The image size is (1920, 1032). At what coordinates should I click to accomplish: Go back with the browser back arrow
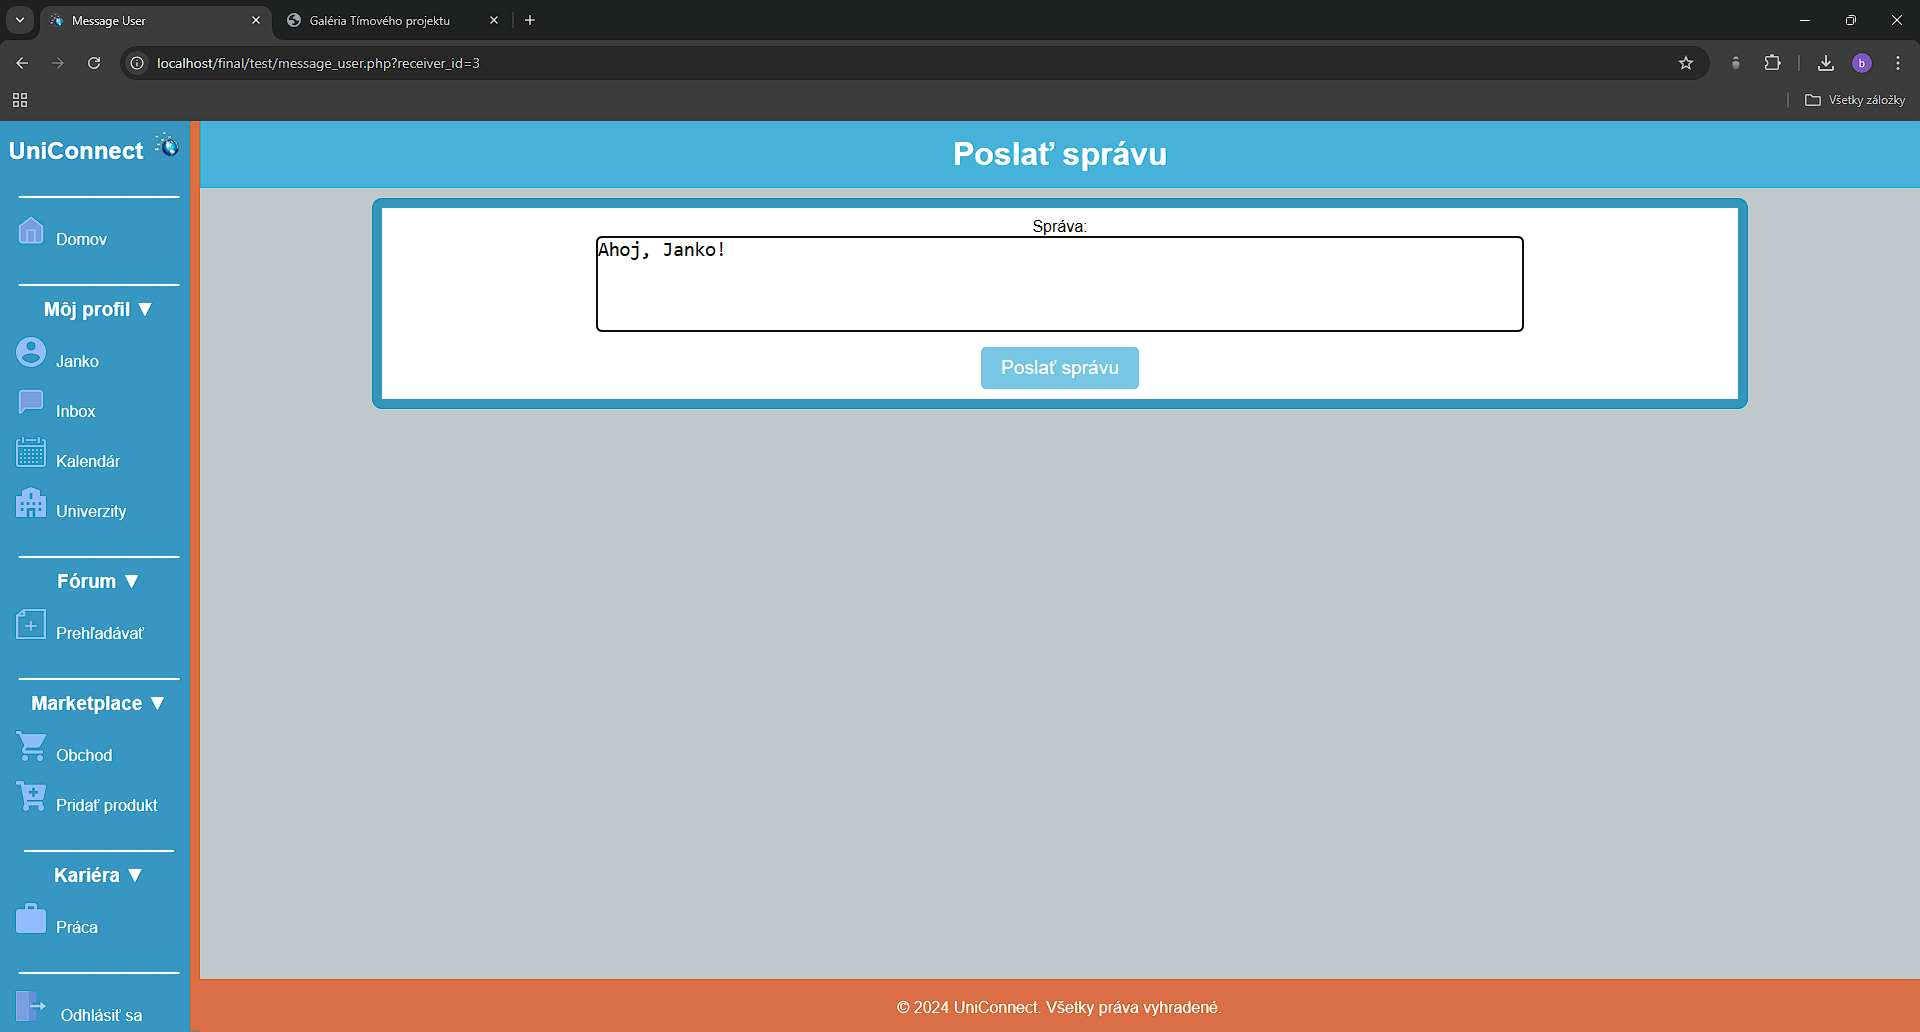(x=22, y=63)
